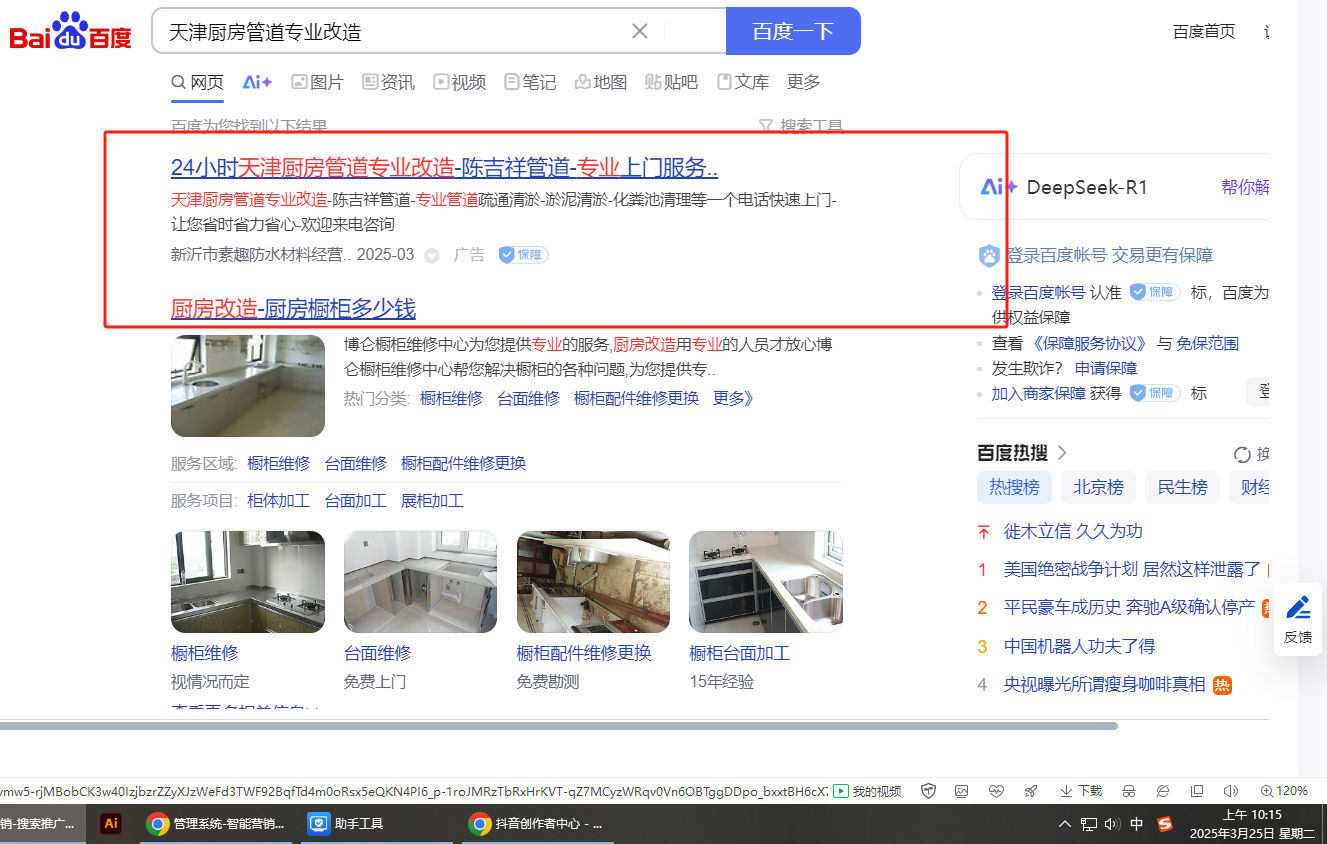1327x844 pixels.
Task: Expand 更多》 in 热门分类
Action: point(734,398)
